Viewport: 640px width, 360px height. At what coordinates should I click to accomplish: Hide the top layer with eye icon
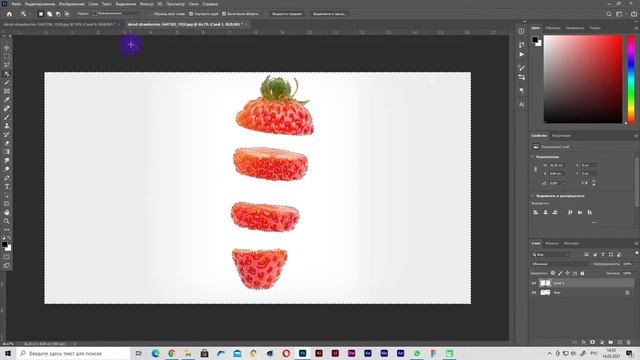(533, 283)
